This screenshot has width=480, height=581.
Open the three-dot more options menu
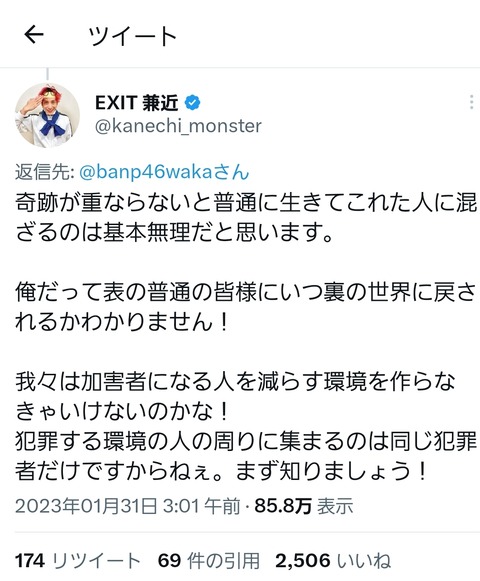tap(471, 102)
